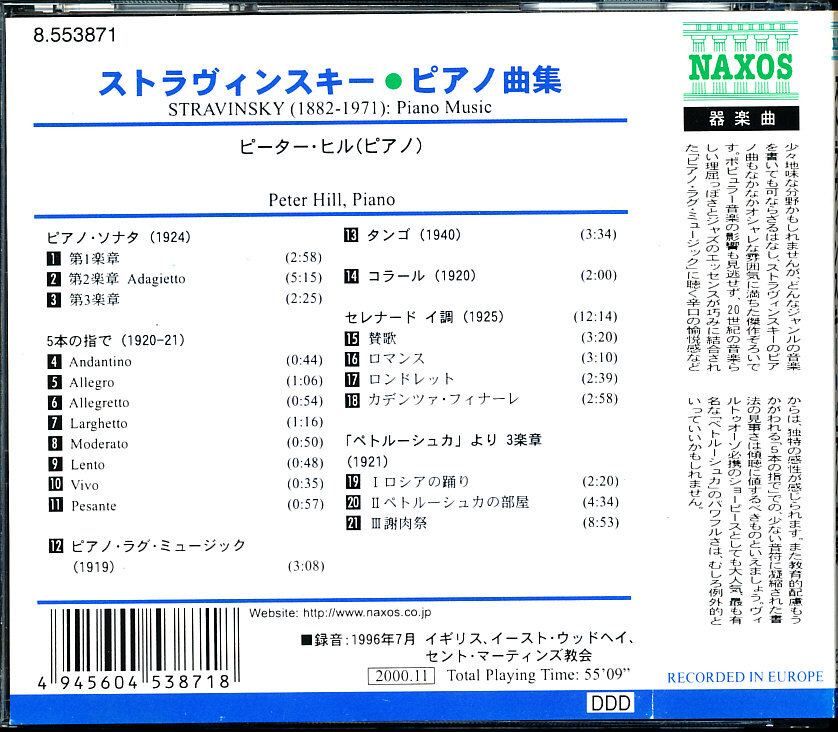Viewport: 838px width, 732px height.
Task: Click the ピアノ・ソナタ (1924) heading
Action: pos(119,237)
